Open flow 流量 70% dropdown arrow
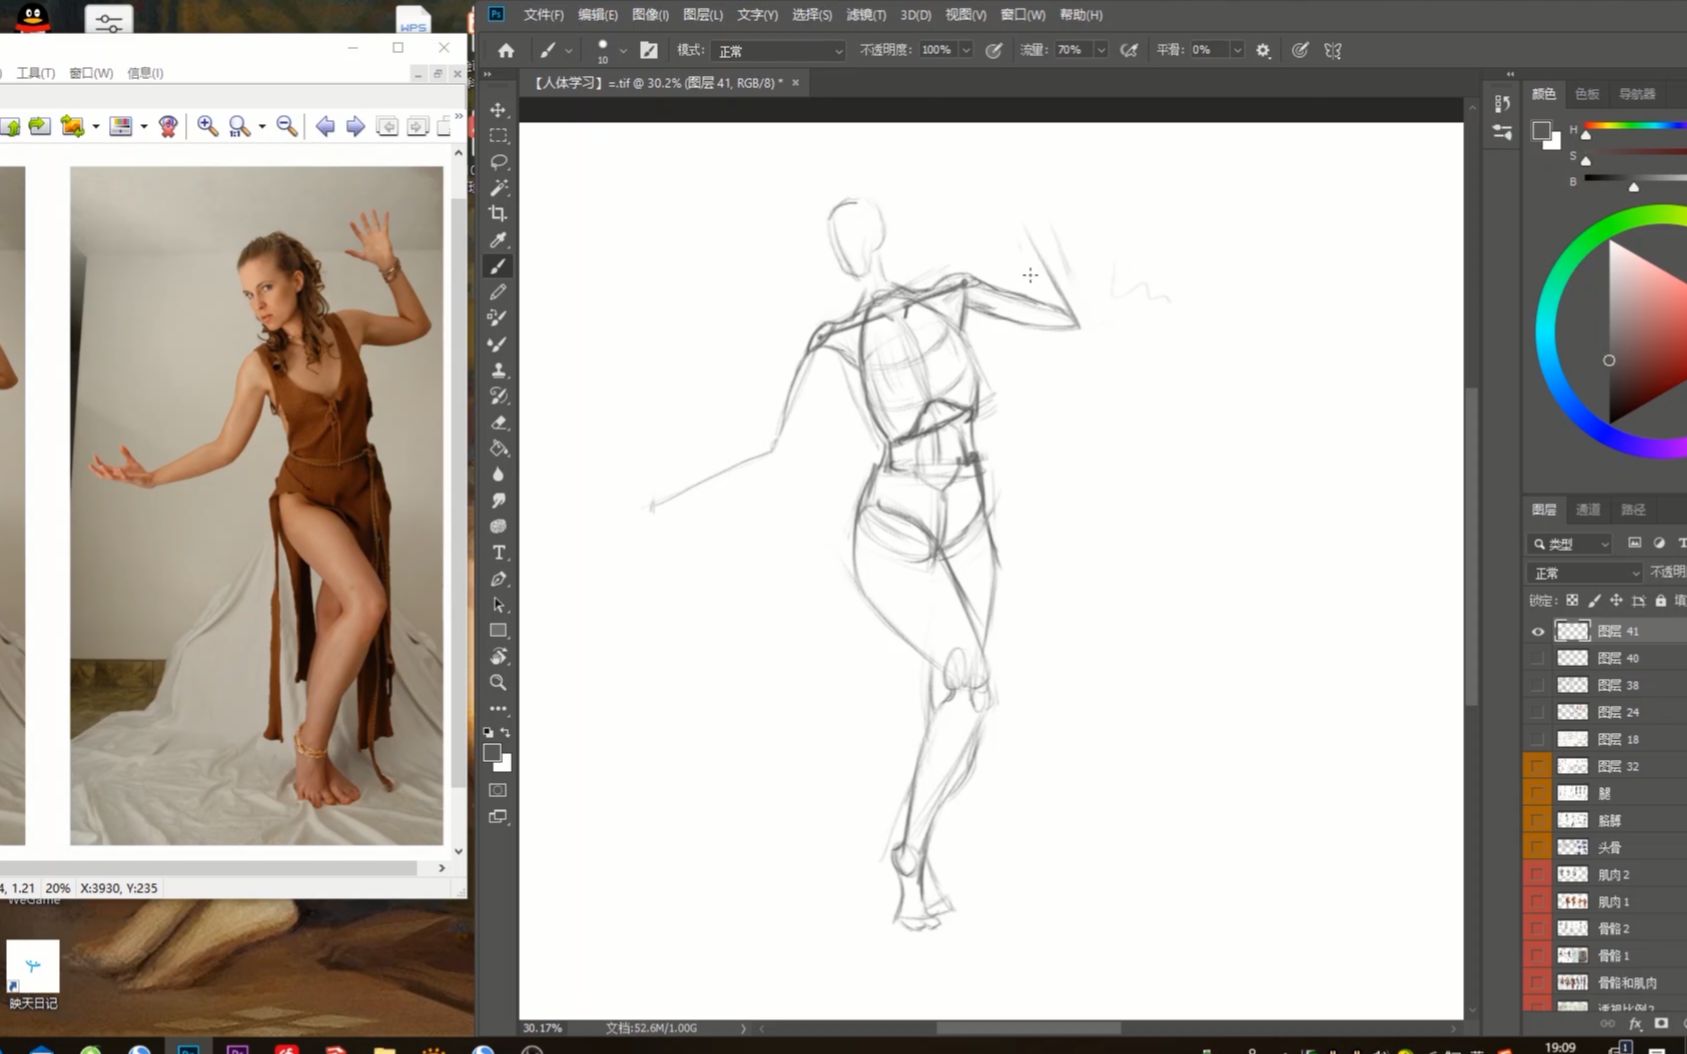Viewport: 1687px width, 1054px height. click(x=1101, y=50)
